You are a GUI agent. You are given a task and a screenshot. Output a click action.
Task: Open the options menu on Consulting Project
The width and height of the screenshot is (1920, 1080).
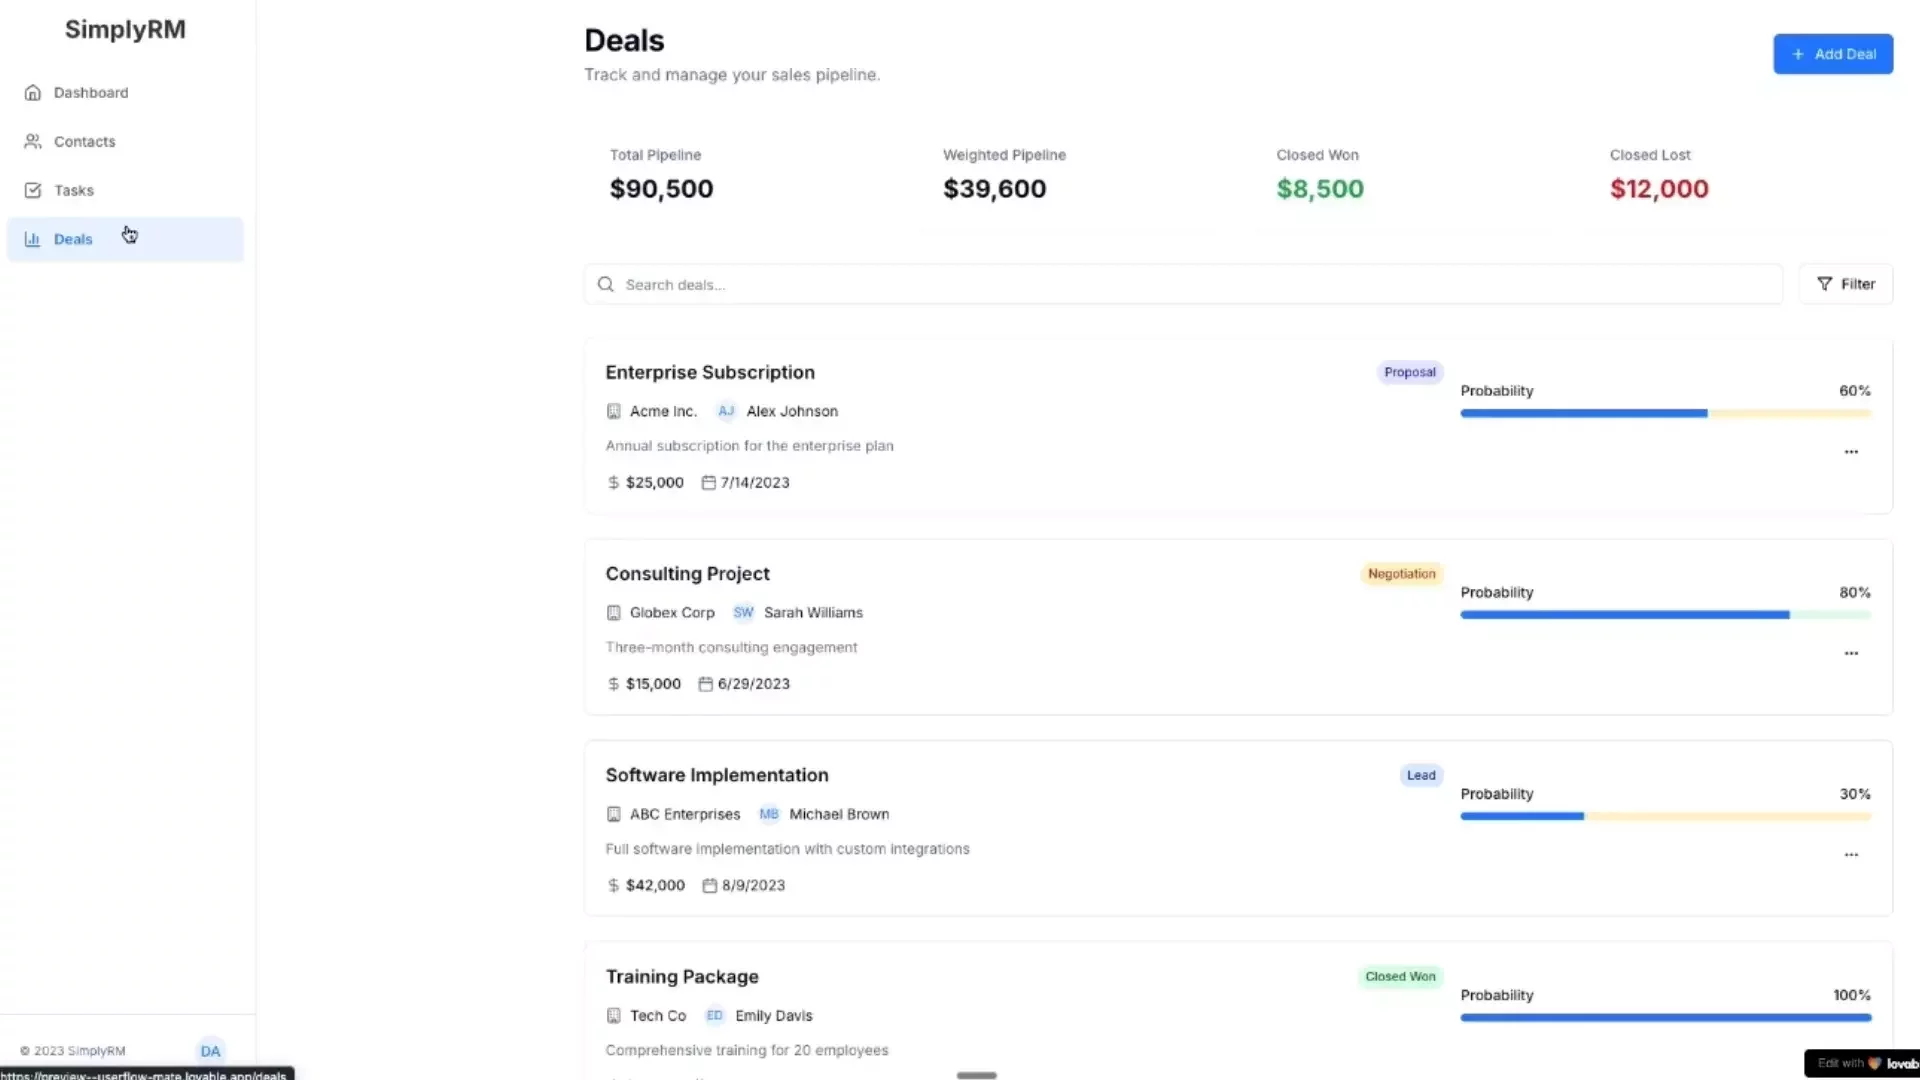point(1851,653)
